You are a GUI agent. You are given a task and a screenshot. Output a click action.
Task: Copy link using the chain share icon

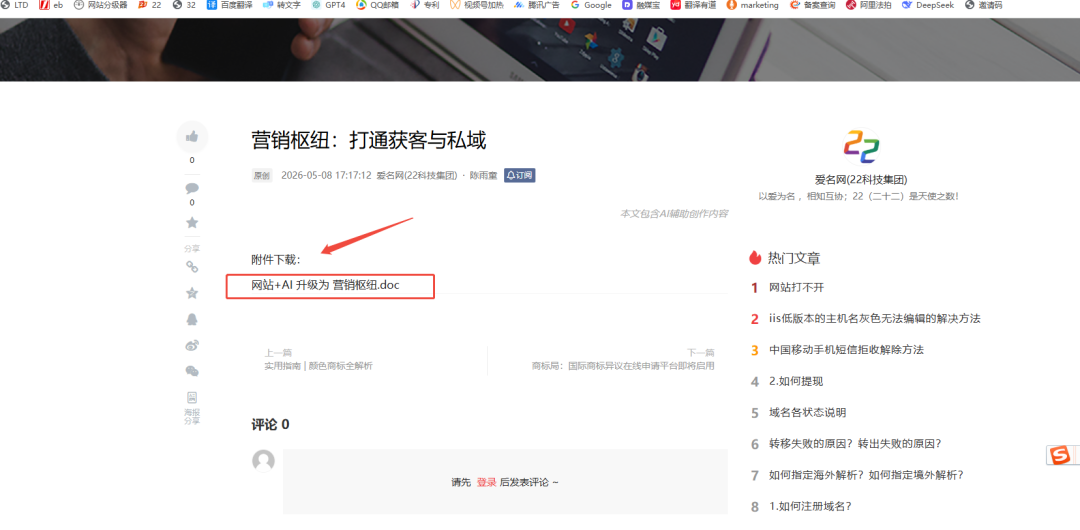coord(192,267)
